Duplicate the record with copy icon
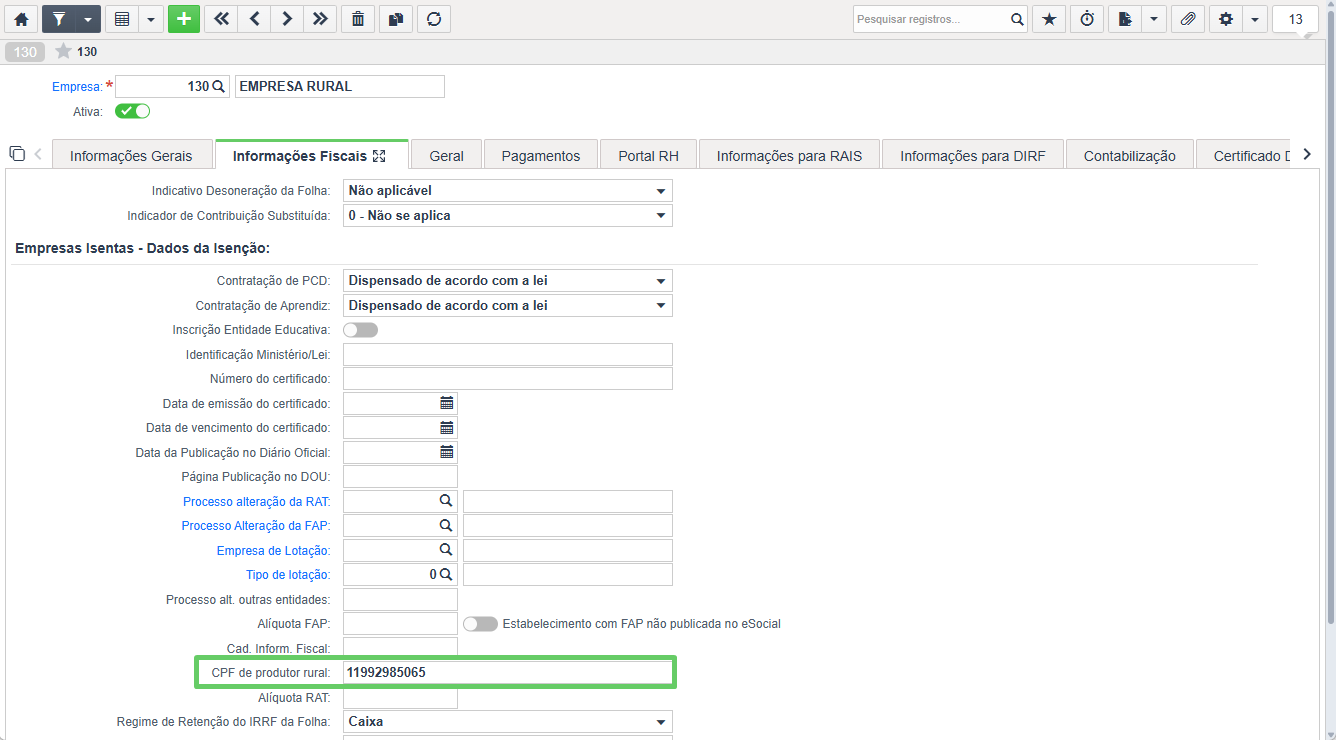1336x740 pixels. tap(395, 19)
